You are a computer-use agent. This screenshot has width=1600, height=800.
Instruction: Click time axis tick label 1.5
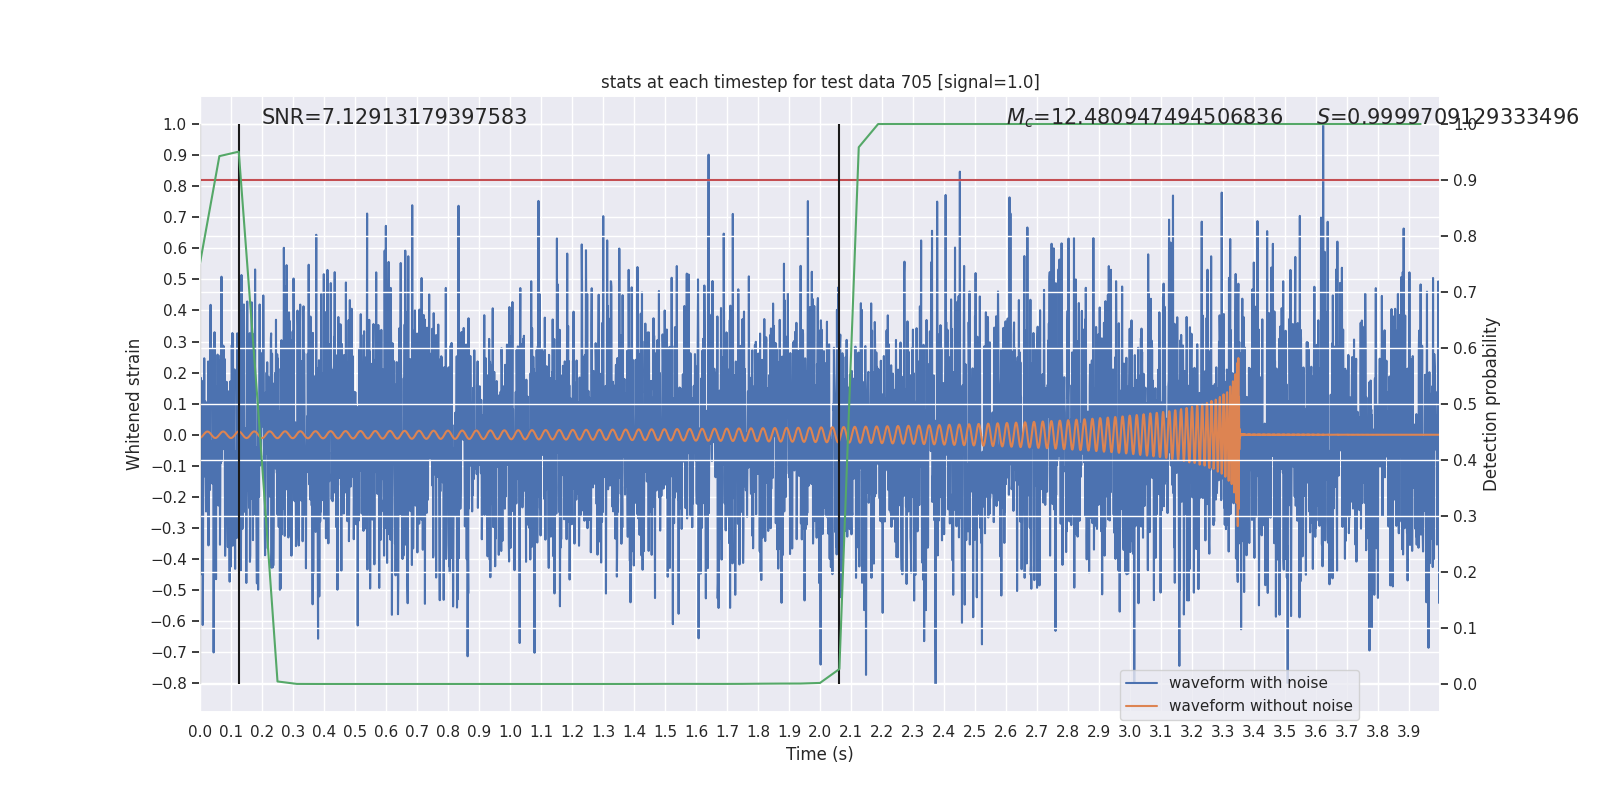point(665,732)
